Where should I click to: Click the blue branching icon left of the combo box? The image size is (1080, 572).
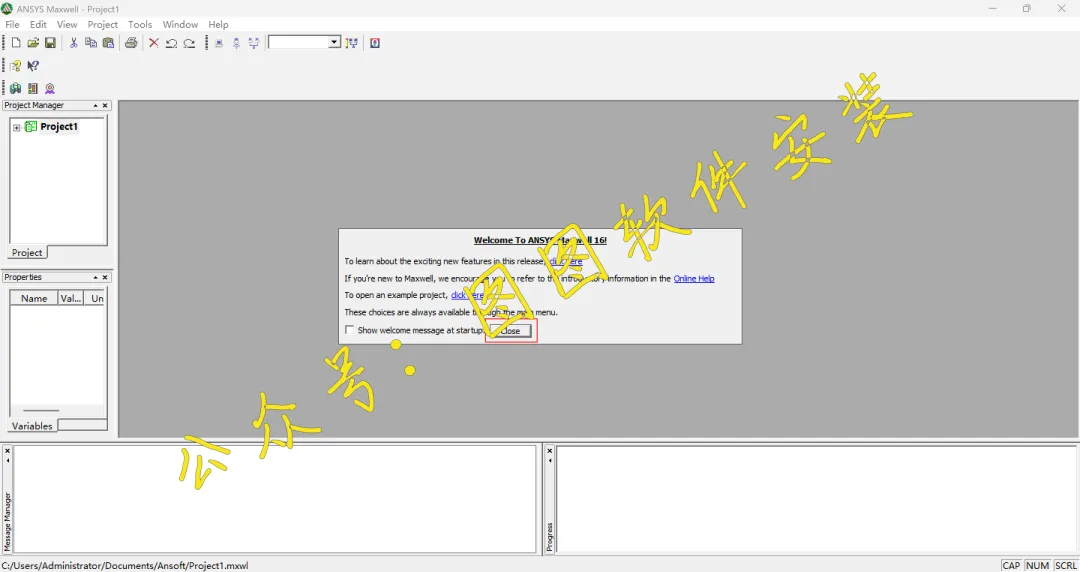254,43
